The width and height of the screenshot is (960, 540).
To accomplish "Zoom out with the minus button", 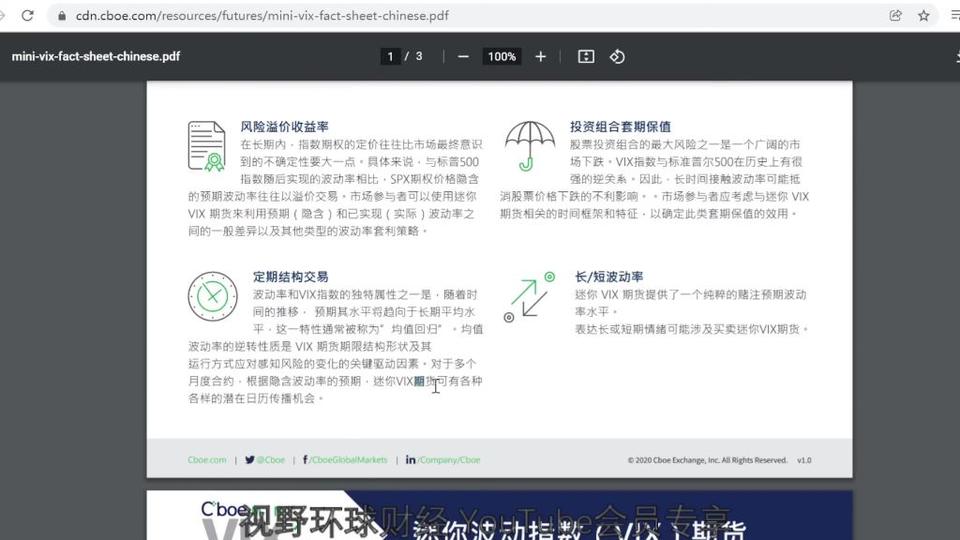I will [463, 56].
